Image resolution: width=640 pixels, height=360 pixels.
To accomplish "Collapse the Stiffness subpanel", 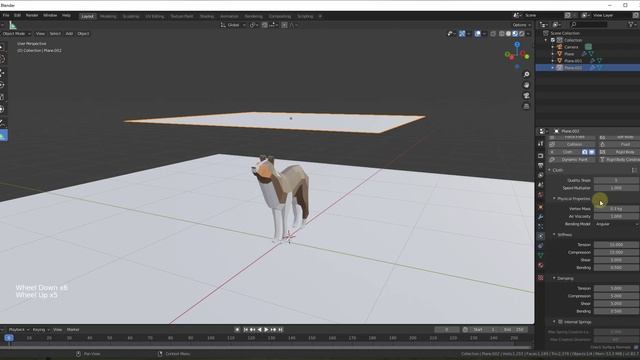I will 554,235.
